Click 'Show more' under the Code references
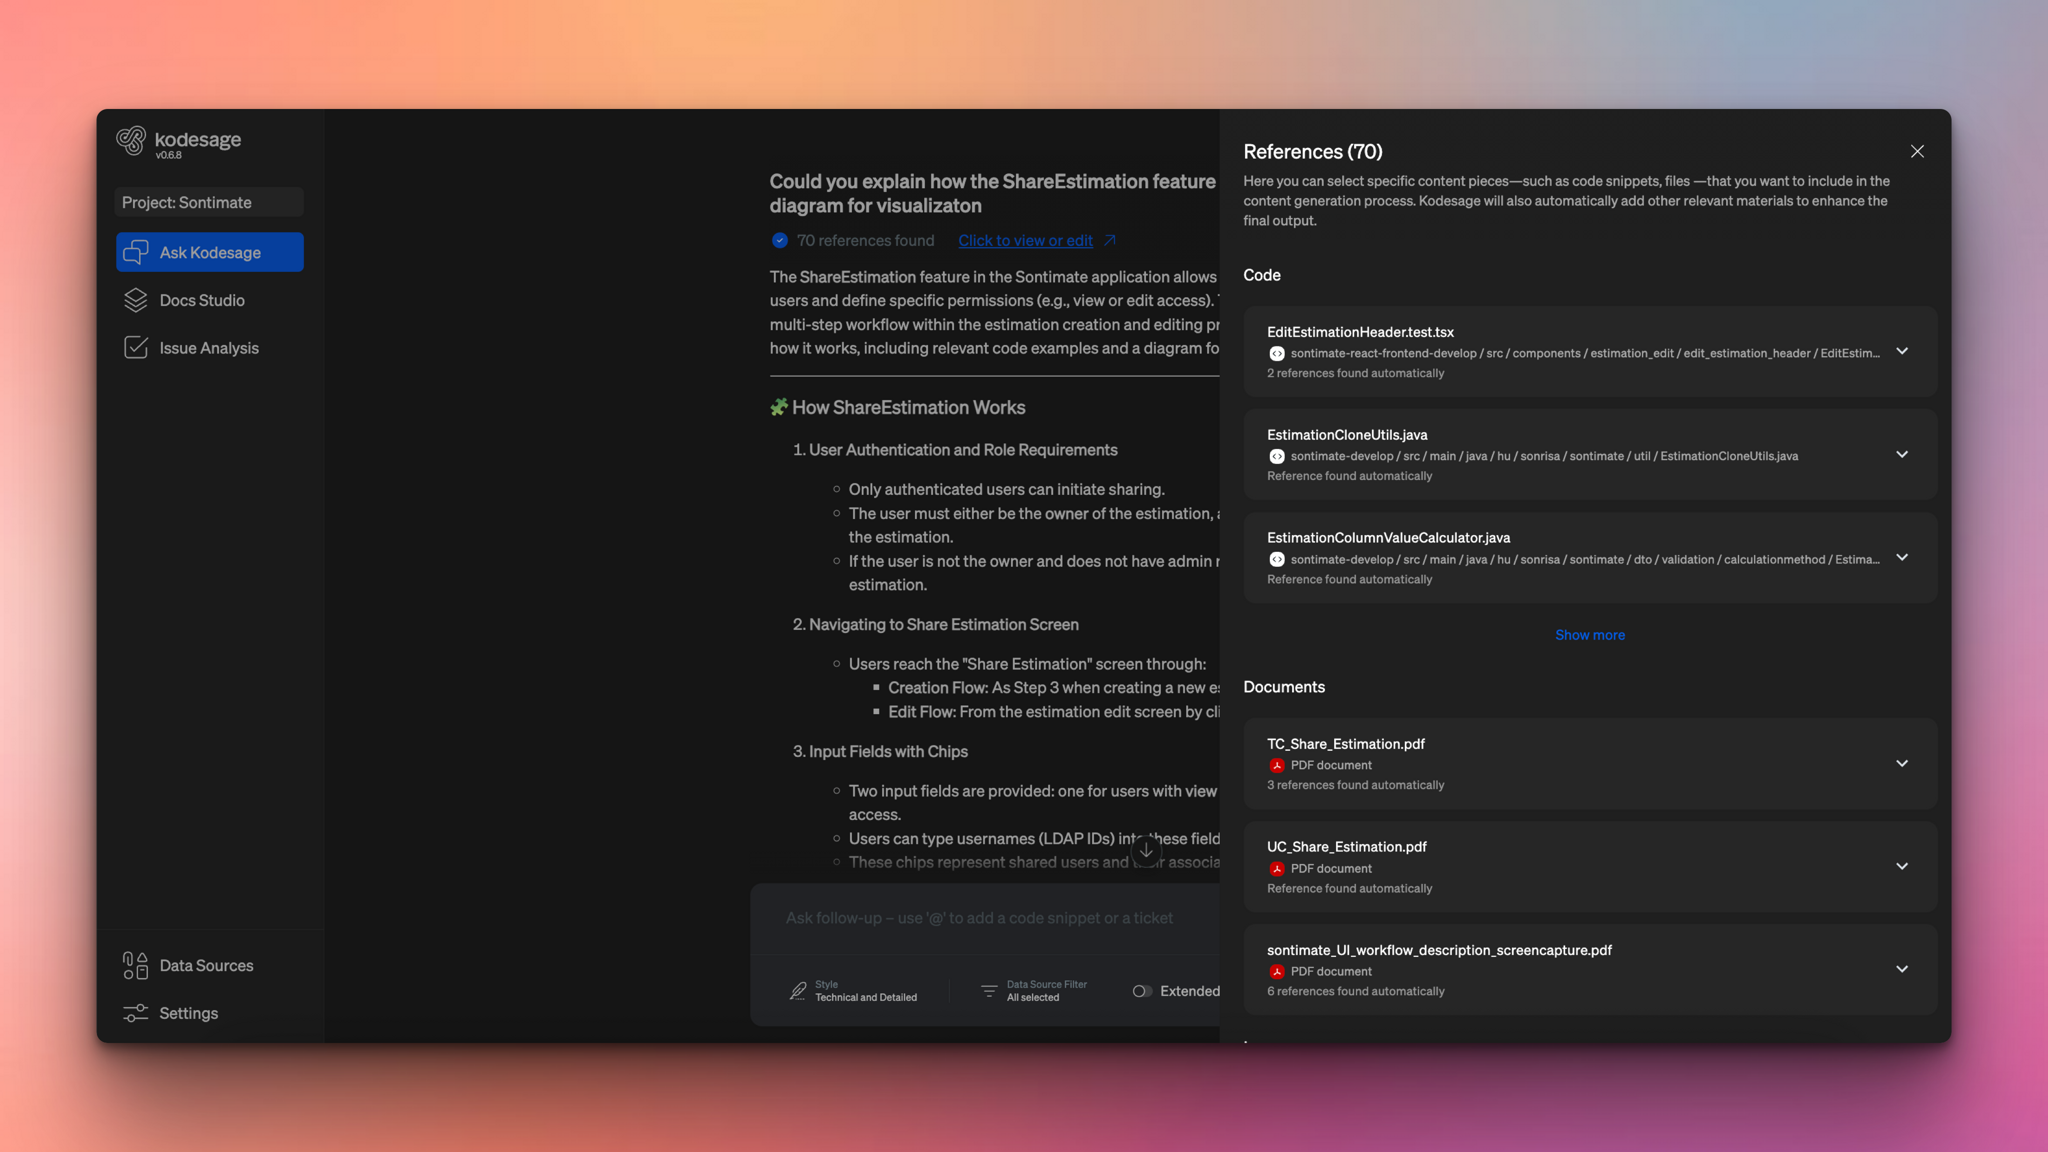Viewport: 2048px width, 1152px height. 1589,634
